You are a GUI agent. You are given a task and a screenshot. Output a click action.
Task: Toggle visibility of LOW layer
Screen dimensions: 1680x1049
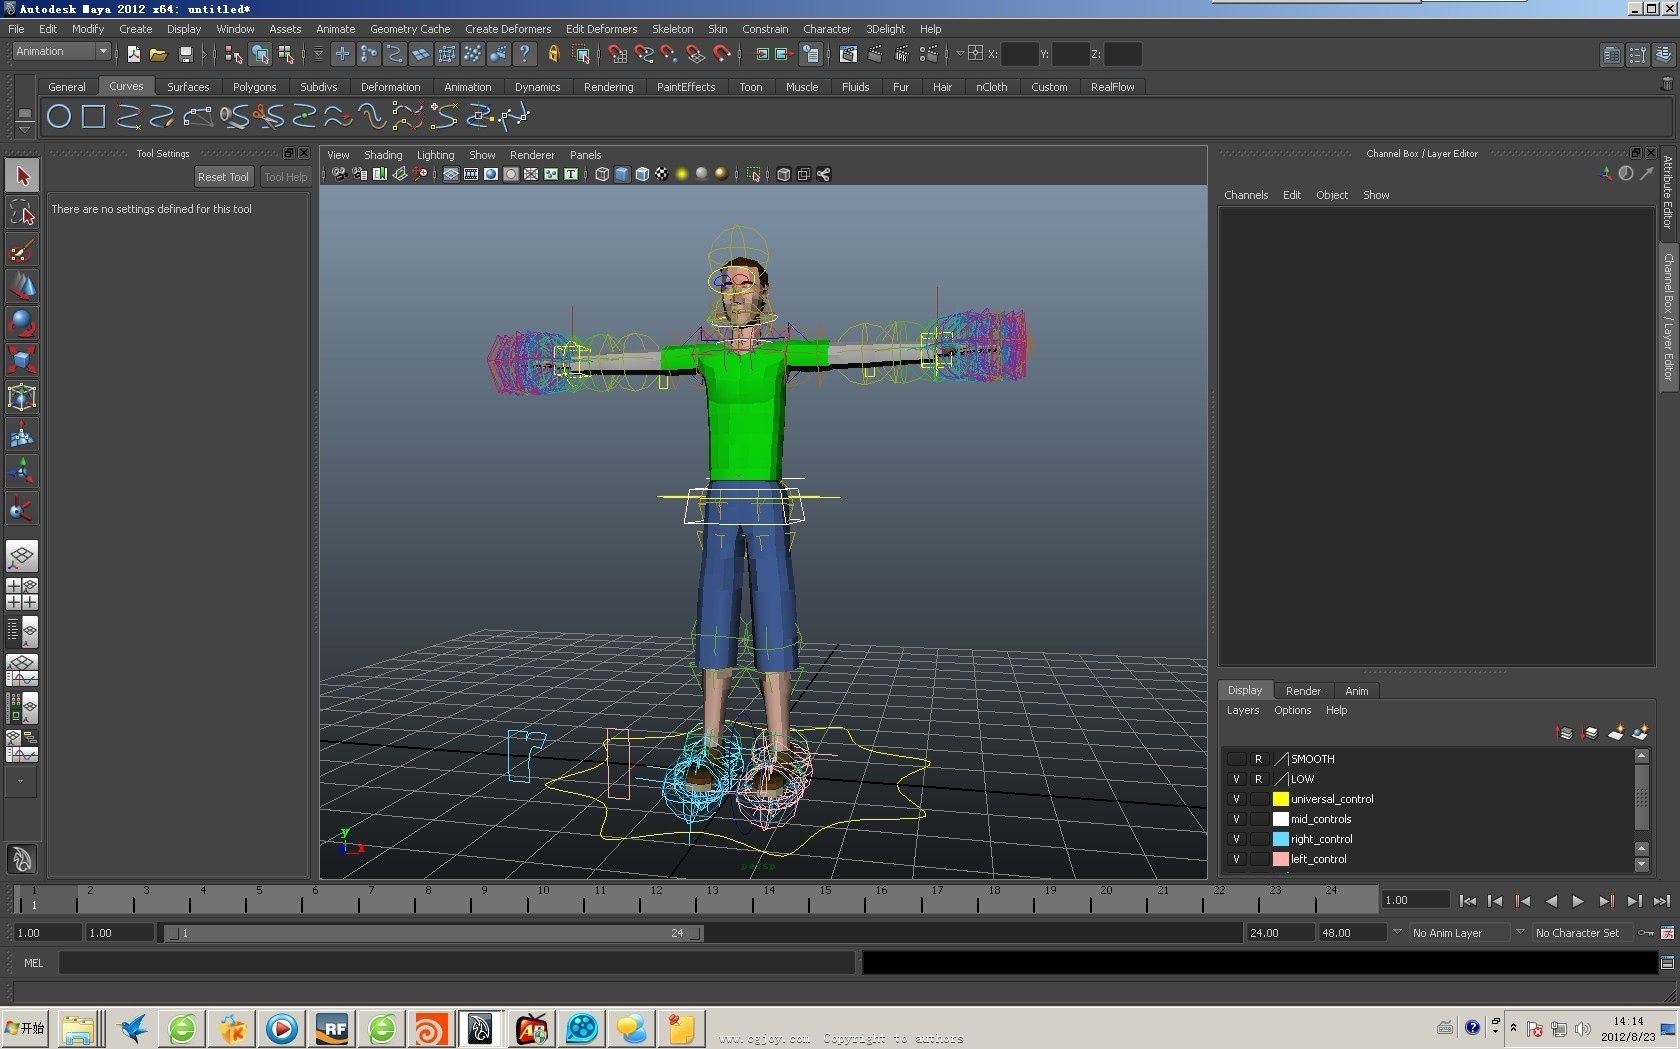tap(1237, 779)
